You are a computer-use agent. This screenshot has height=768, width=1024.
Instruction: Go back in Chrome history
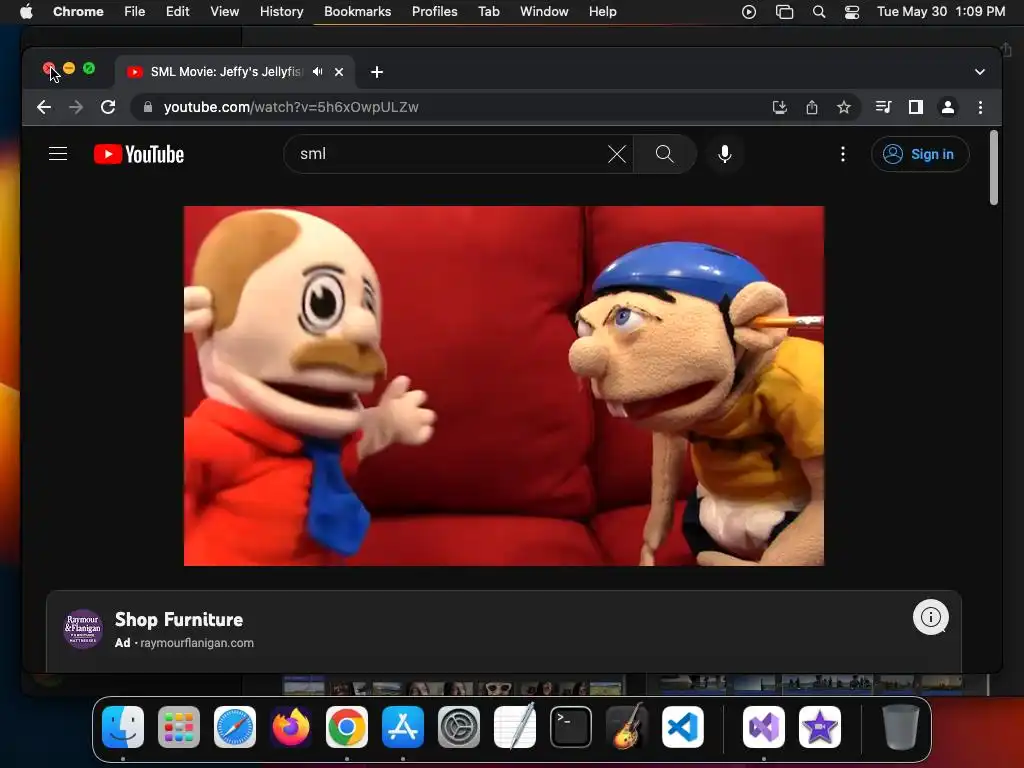pyautogui.click(x=44, y=107)
